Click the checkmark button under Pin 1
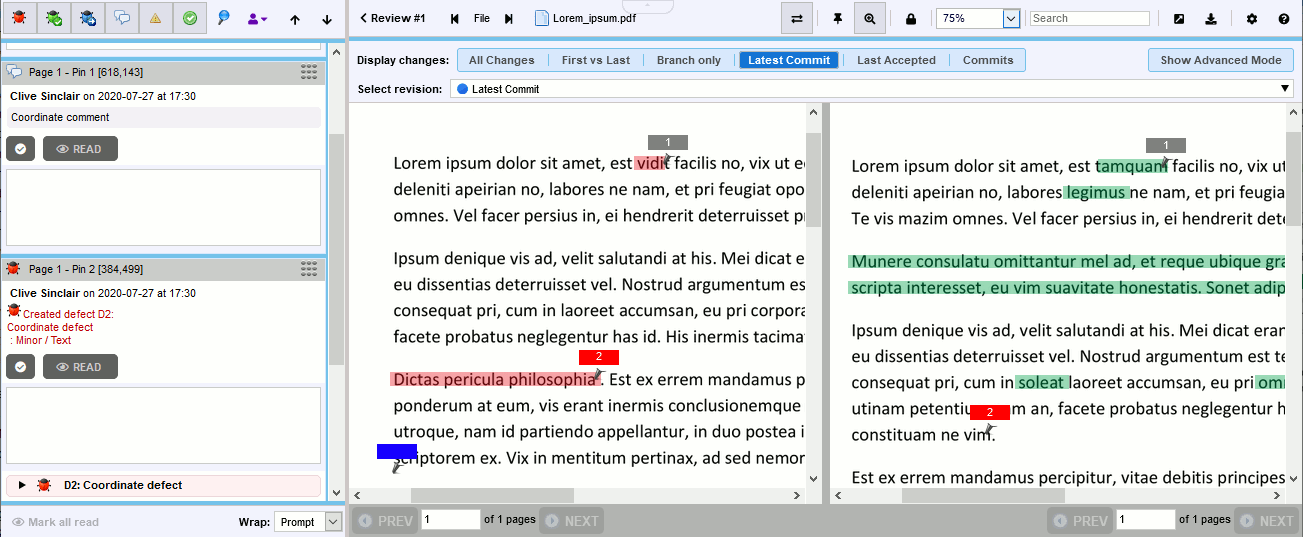 tap(21, 149)
